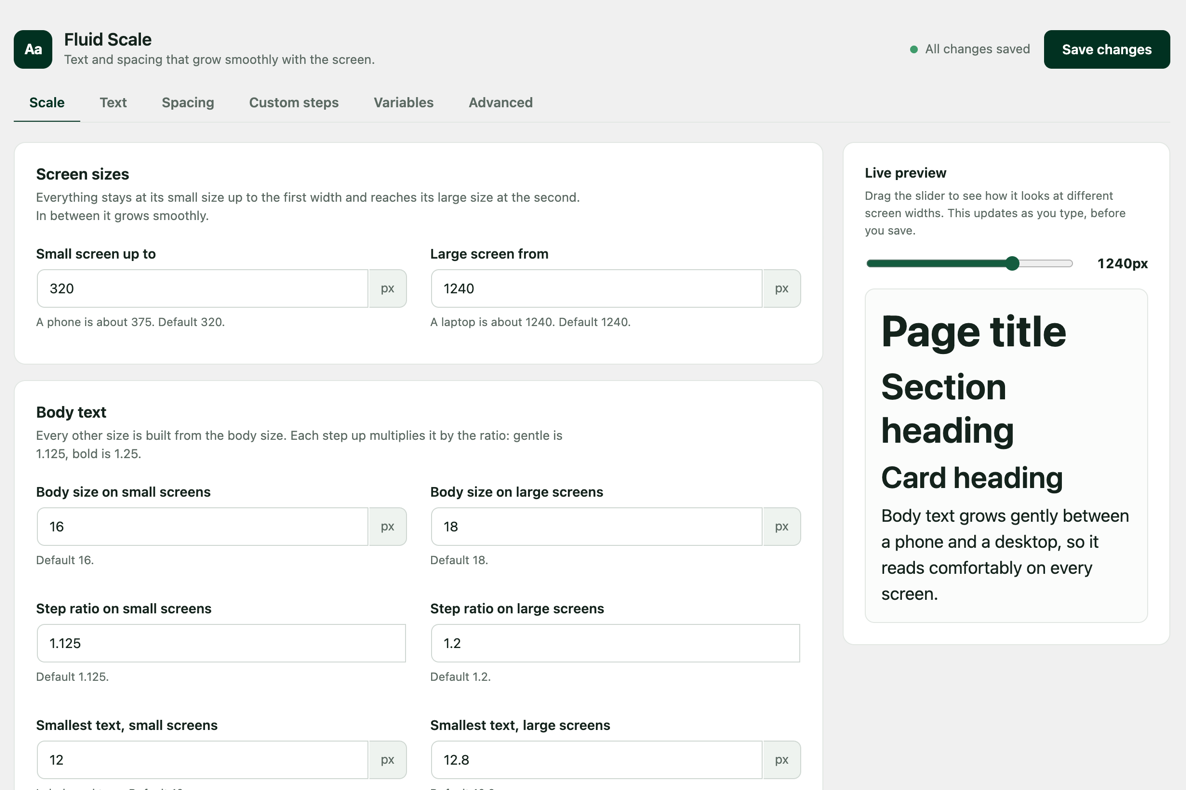Viewport: 1186px width, 790px height.
Task: Switch to the Scale tab
Action: pos(47,102)
